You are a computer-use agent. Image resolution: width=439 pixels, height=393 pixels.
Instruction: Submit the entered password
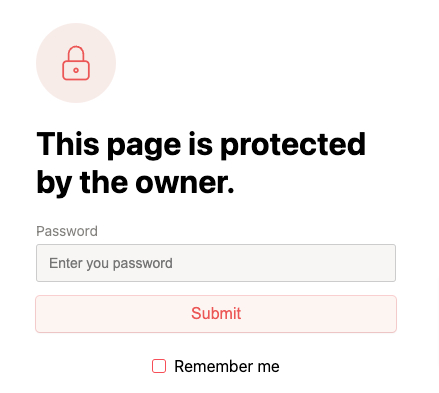click(x=216, y=314)
